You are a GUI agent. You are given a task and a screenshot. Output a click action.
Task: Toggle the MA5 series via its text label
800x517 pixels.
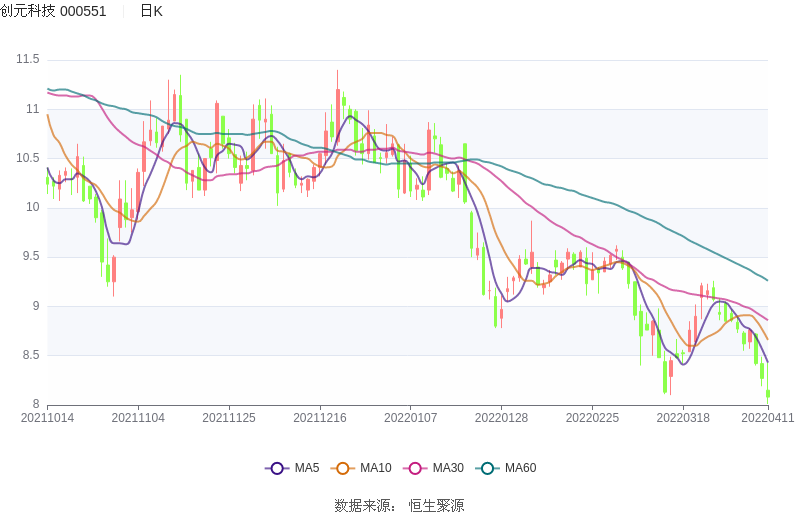click(307, 468)
